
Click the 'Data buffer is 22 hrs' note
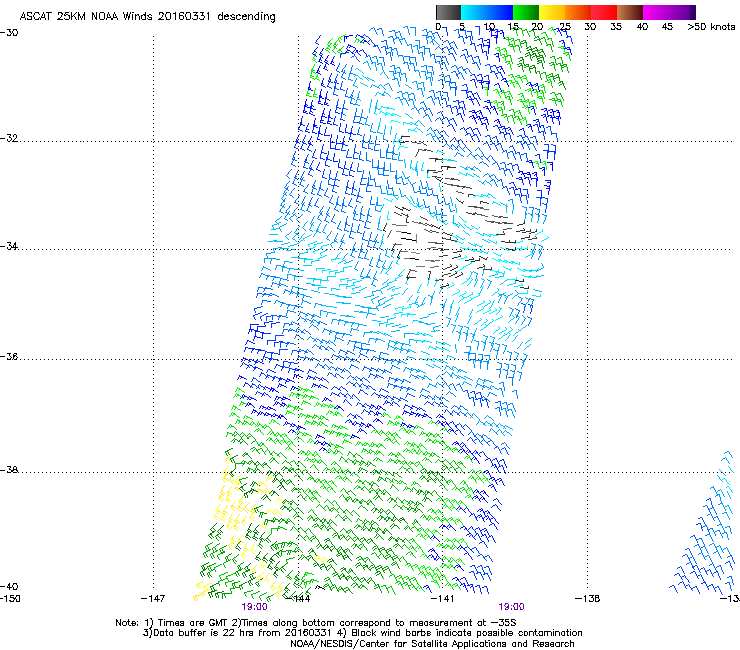point(236,633)
